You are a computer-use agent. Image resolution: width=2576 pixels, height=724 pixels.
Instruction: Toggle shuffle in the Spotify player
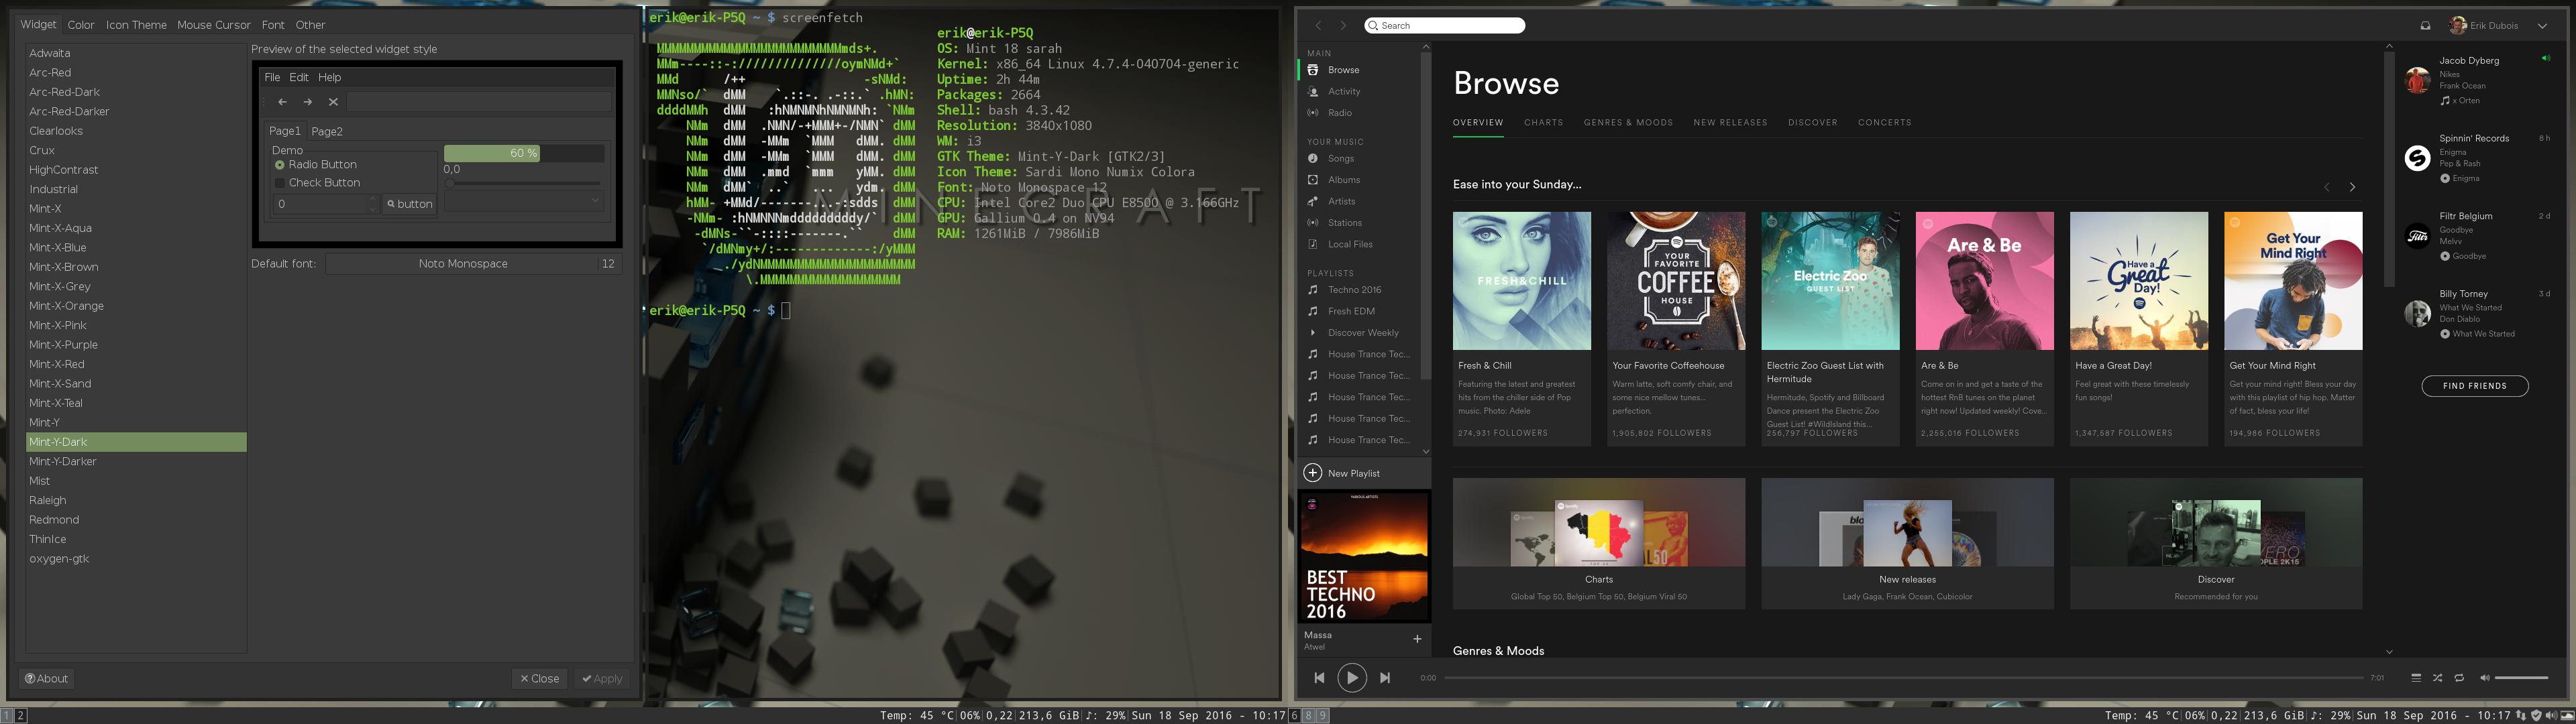(x=2437, y=678)
